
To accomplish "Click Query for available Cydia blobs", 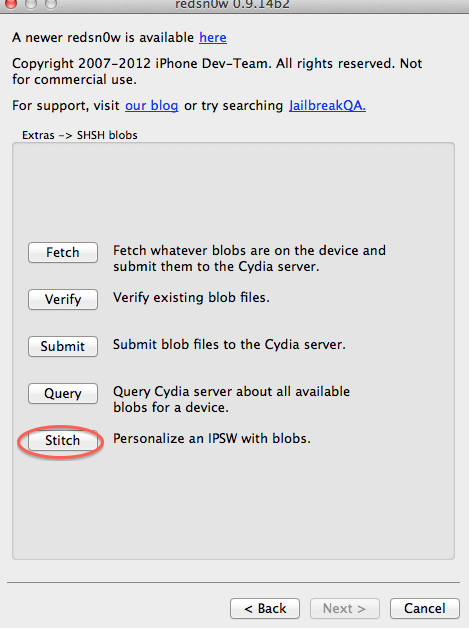I will [63, 393].
